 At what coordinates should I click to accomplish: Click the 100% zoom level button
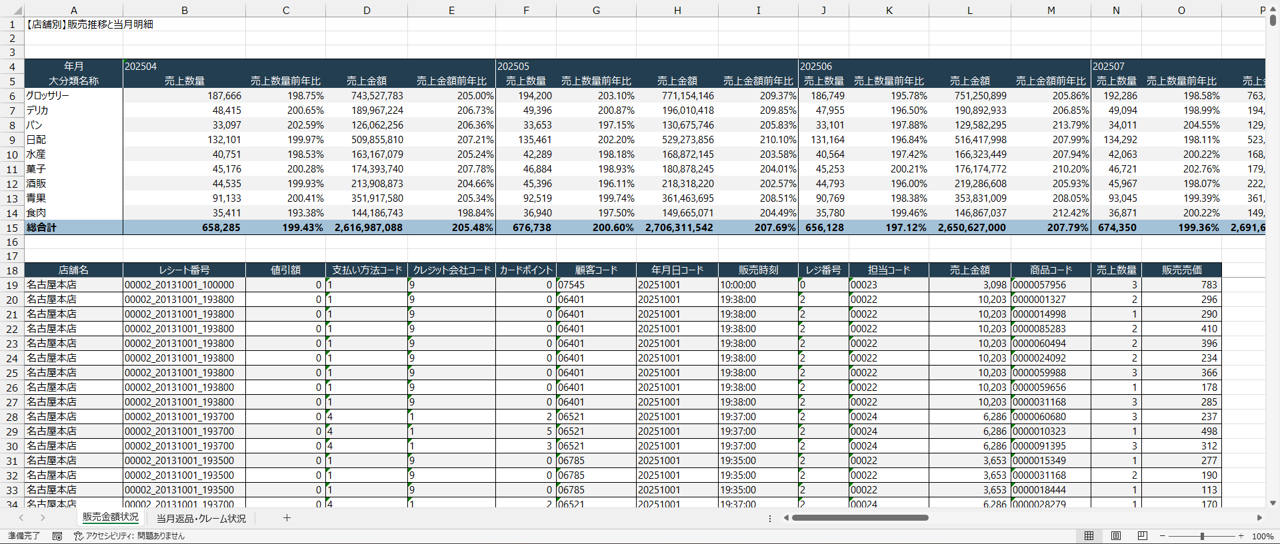(1262, 537)
